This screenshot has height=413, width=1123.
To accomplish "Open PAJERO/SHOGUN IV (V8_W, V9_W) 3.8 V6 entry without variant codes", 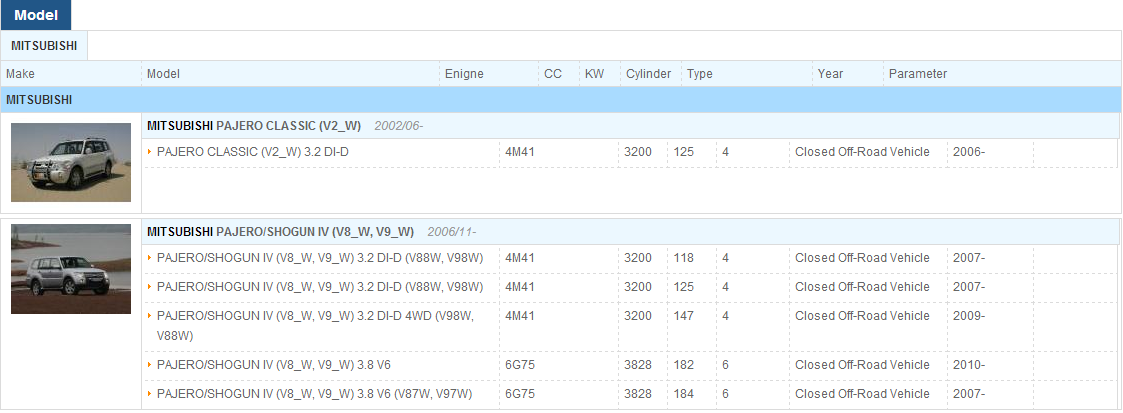I will pos(274,365).
